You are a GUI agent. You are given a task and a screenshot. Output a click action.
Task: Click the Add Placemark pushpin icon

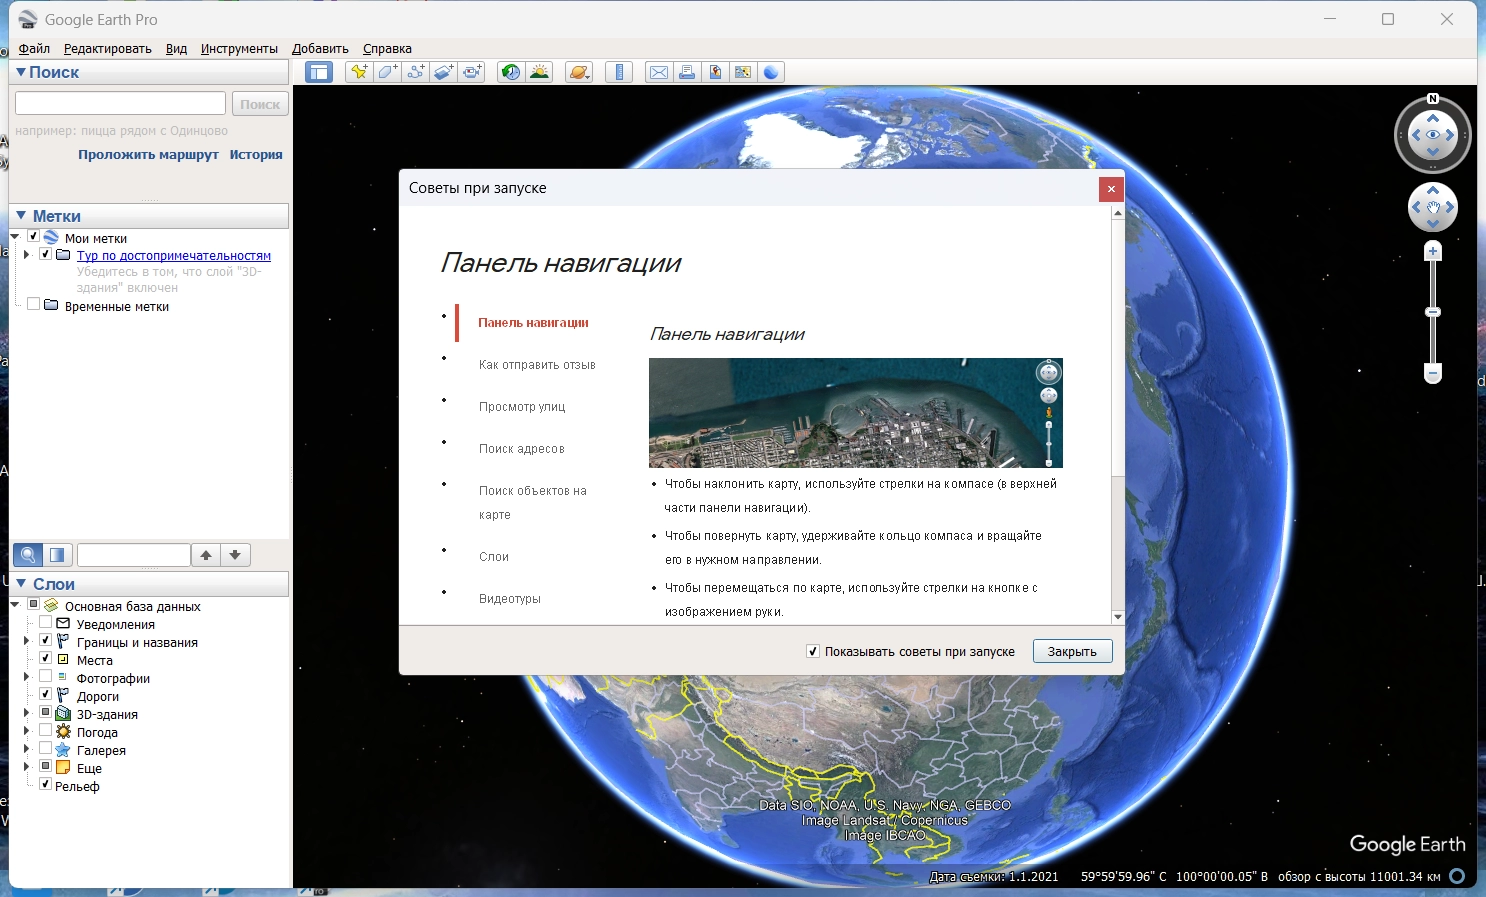click(x=358, y=72)
